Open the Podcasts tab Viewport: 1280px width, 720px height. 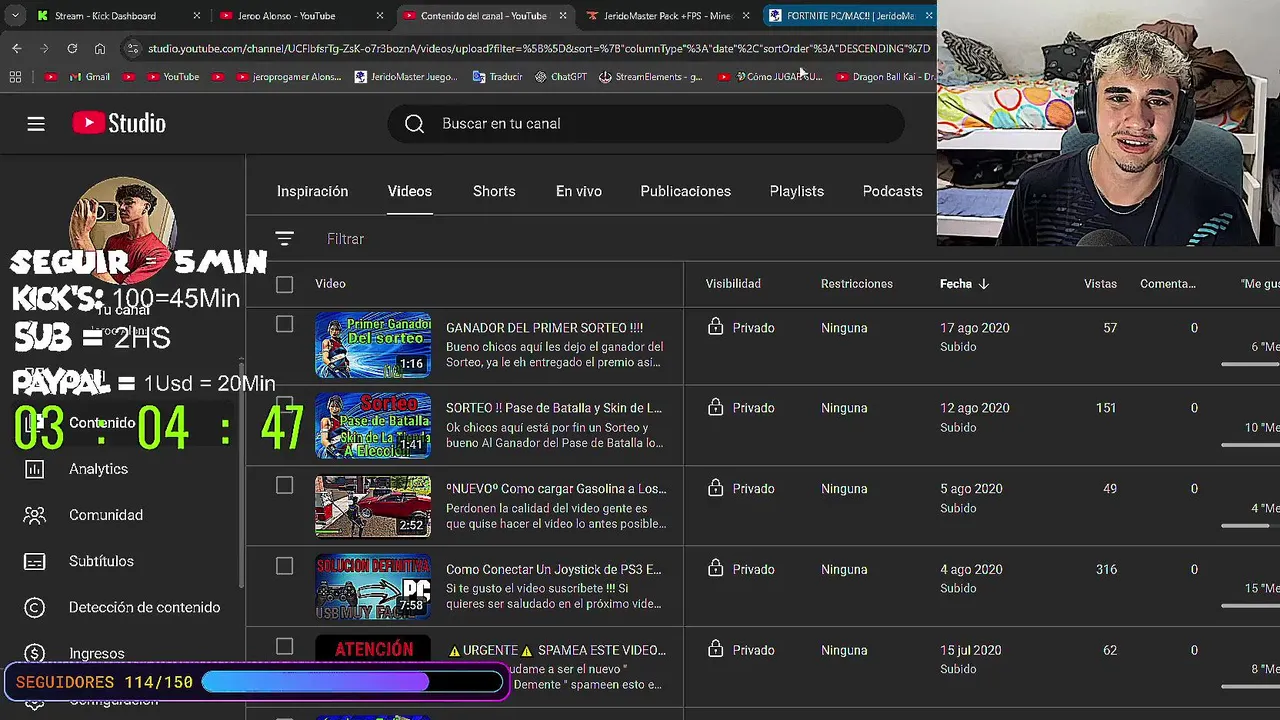[893, 191]
